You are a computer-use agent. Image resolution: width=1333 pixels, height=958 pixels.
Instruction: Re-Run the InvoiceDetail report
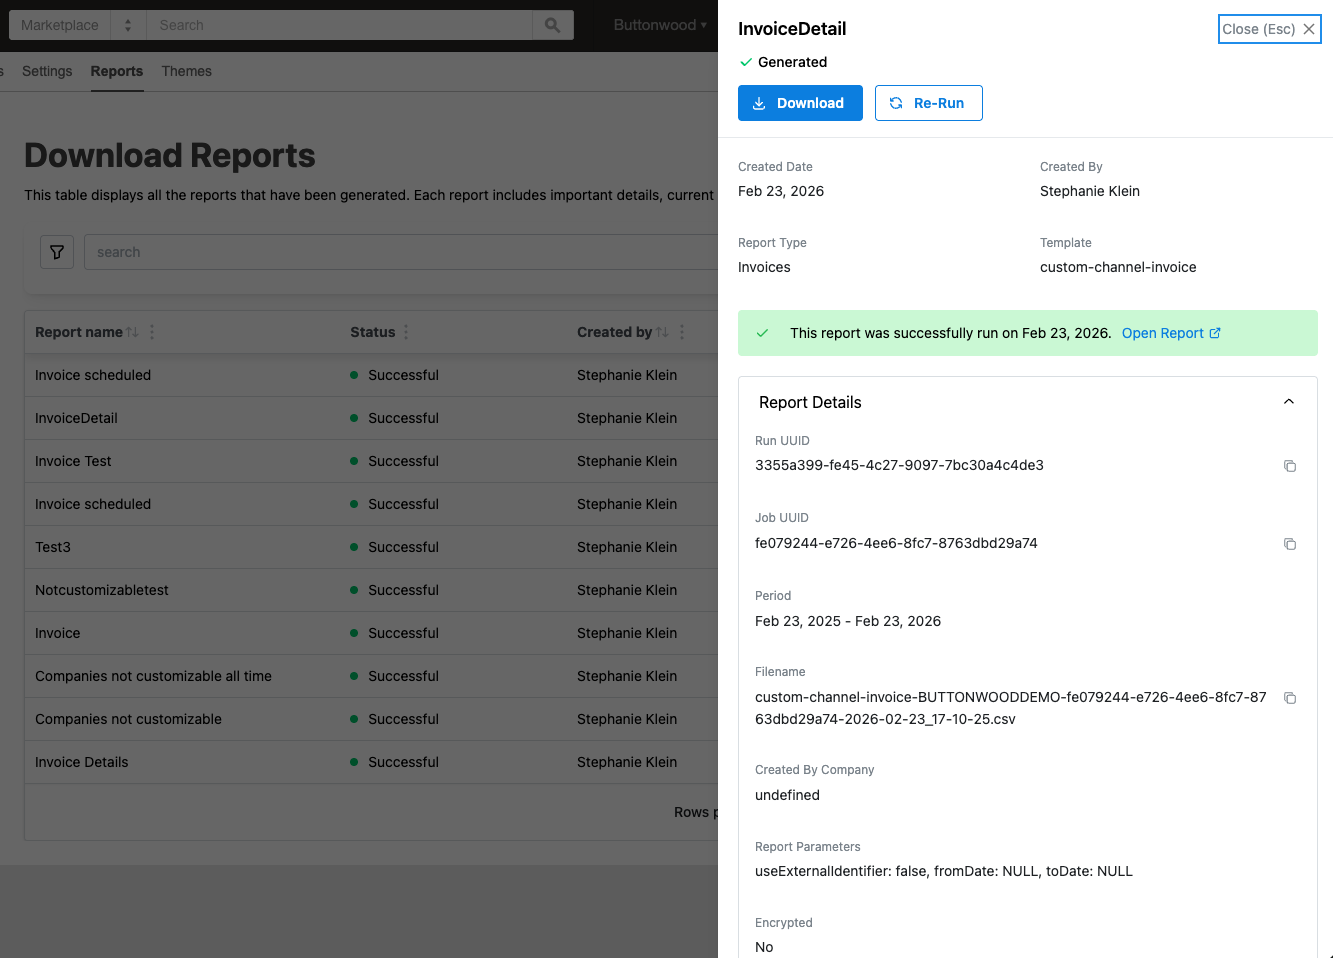point(928,103)
